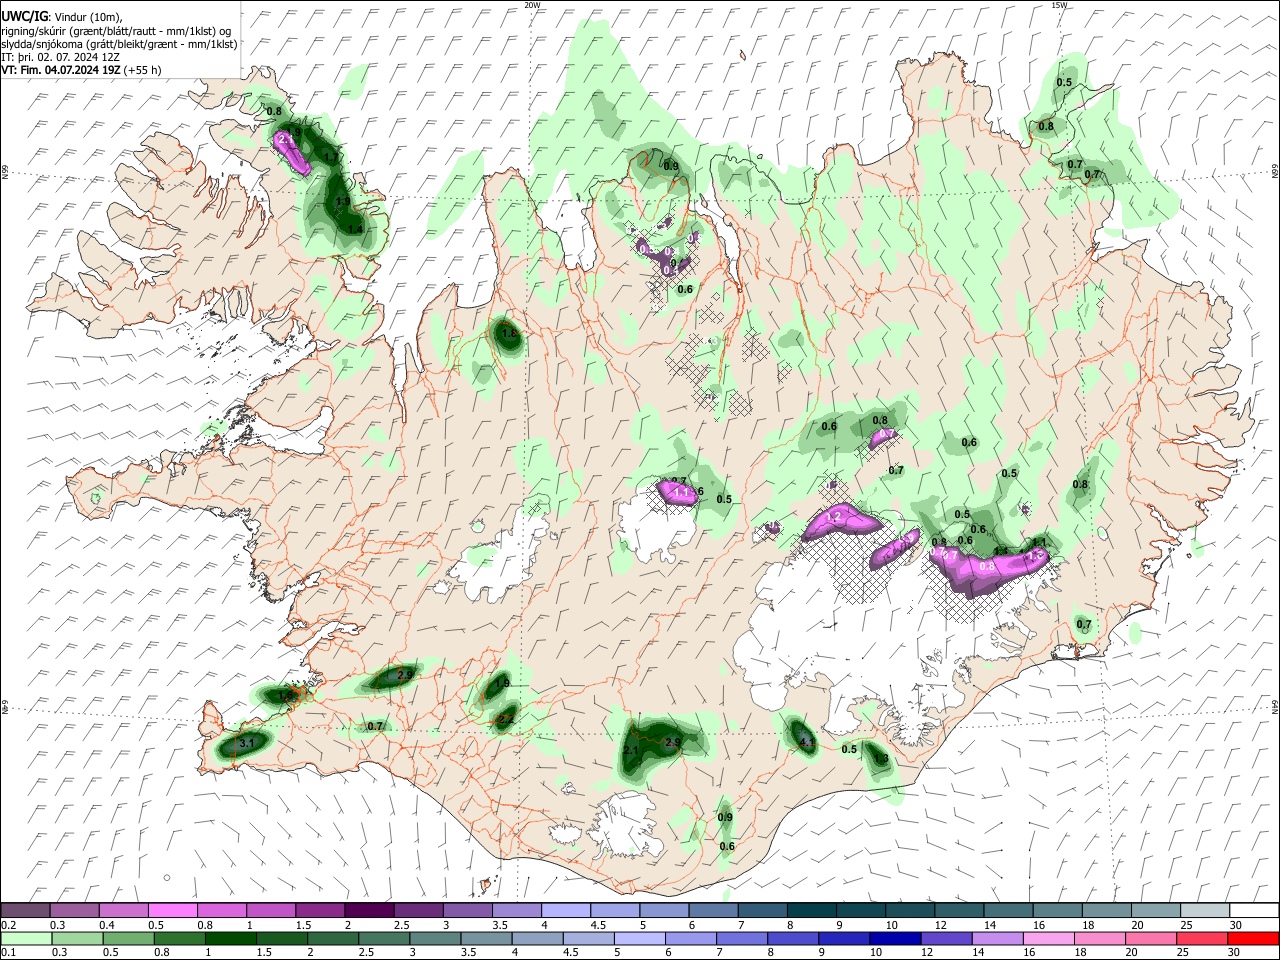1280x960 pixels.
Task: Click the 30 label at snow legend end
Action: click(1236, 925)
